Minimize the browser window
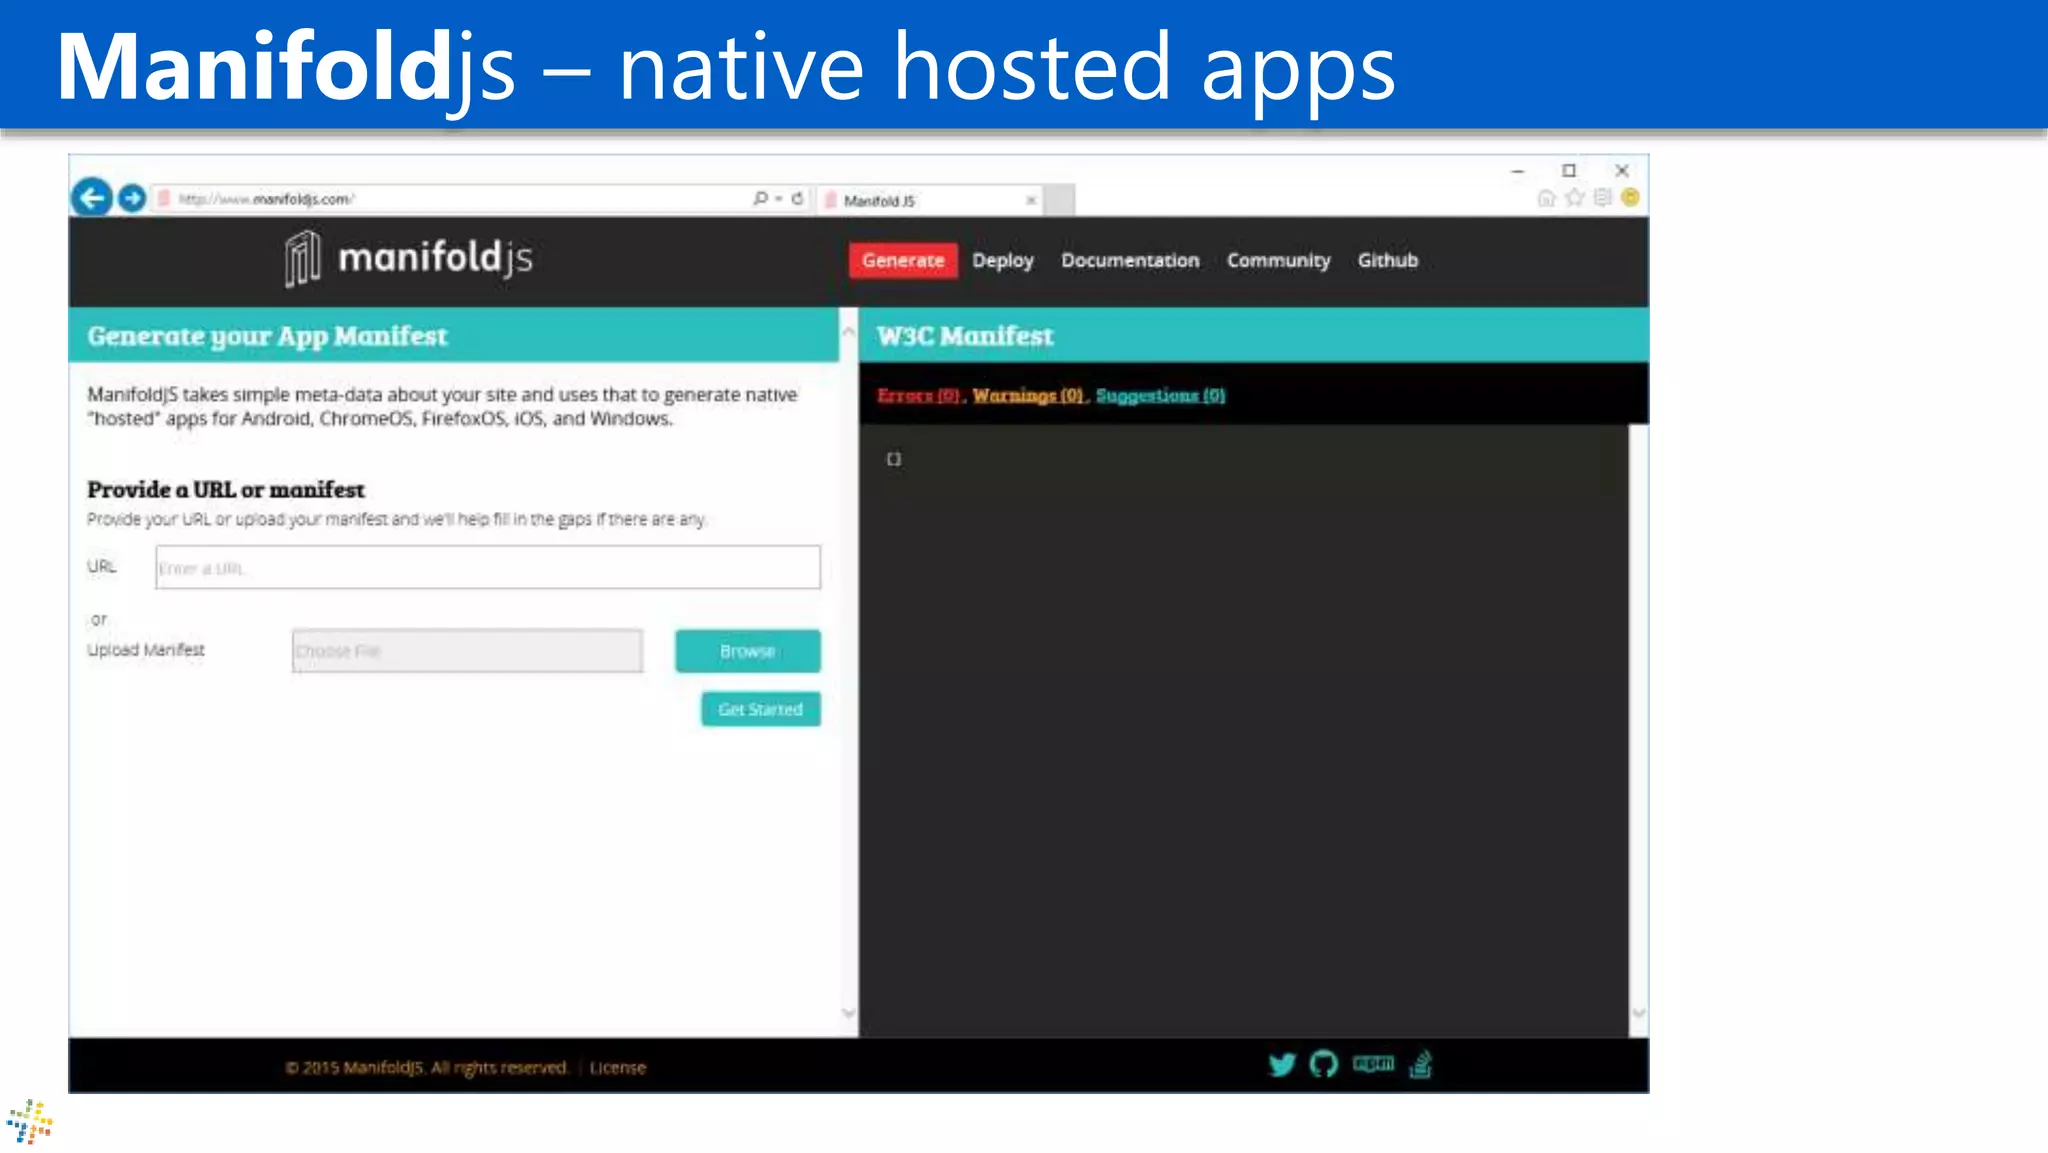 tap(1517, 171)
